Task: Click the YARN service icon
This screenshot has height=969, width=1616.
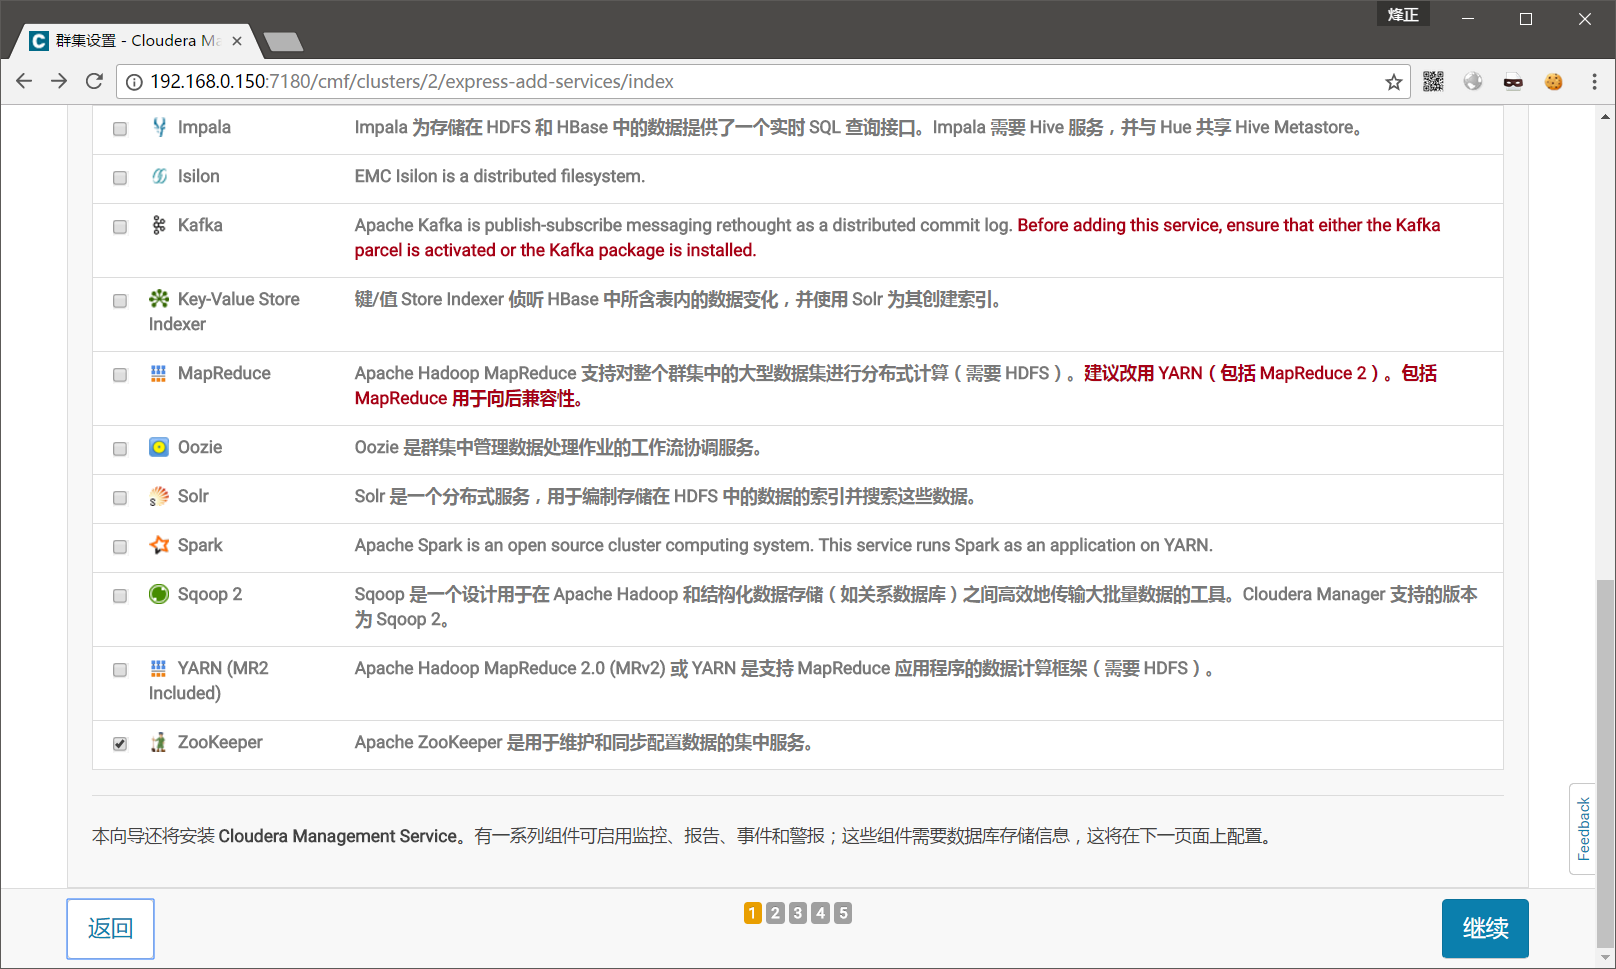Action: (159, 668)
